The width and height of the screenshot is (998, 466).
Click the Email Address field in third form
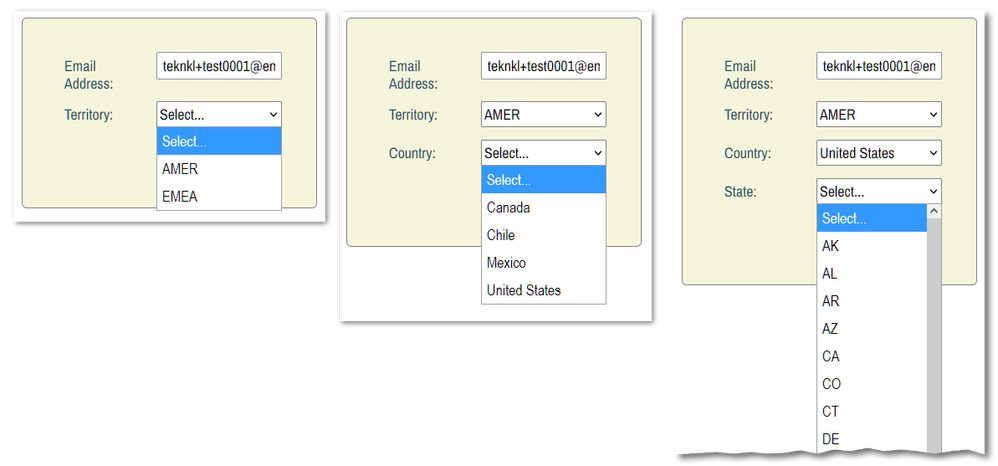(879, 66)
